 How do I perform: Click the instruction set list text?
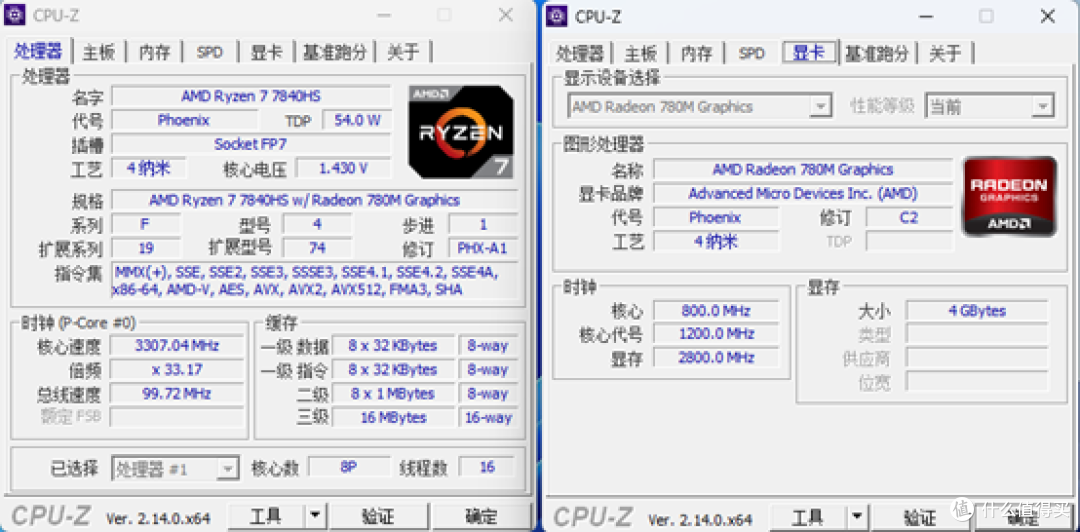[314, 281]
